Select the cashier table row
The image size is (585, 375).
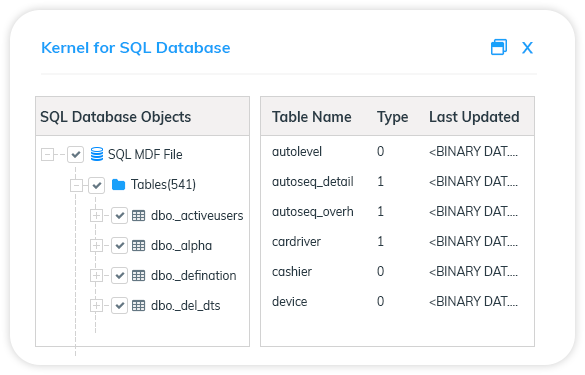click(x=397, y=271)
